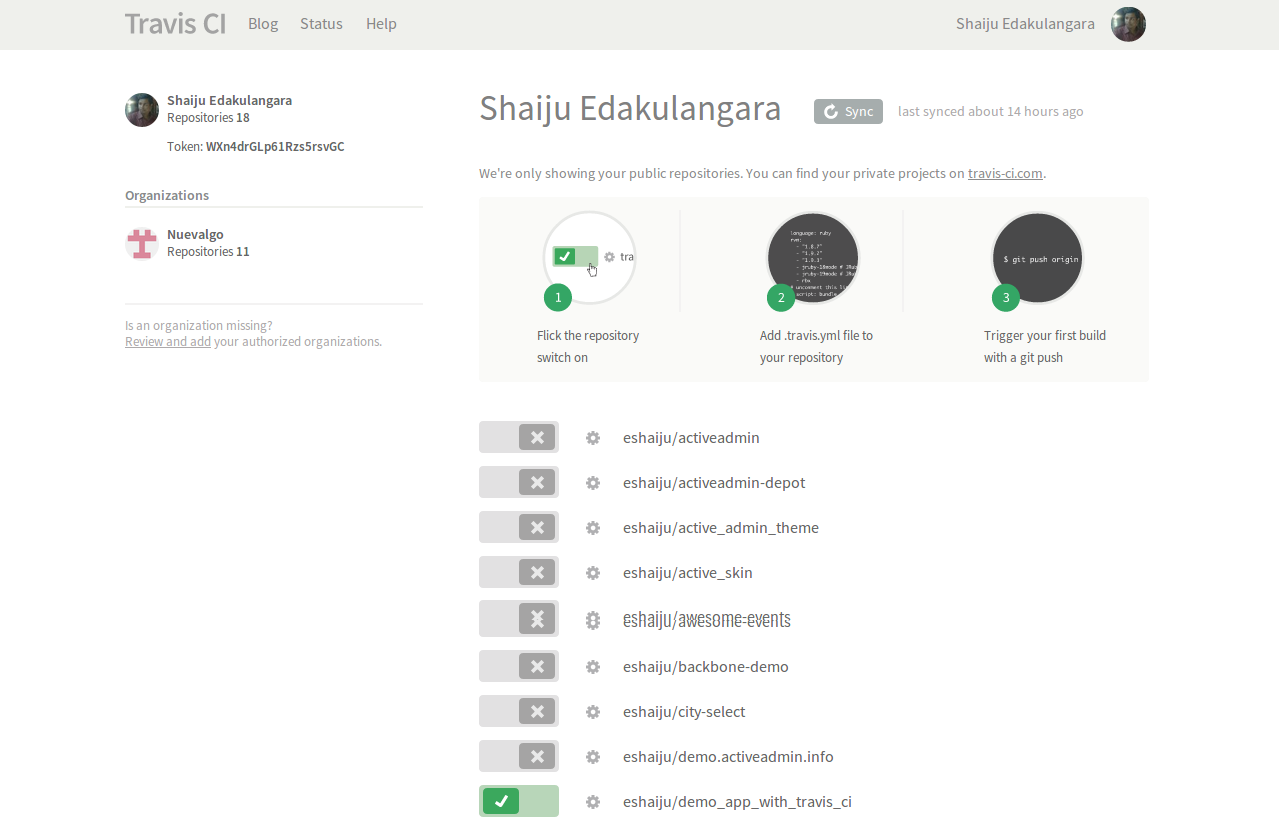Viewport: 1279px width, 823px height.
Task: Open the eshaiju/active_skin repository name
Action: [x=687, y=572]
